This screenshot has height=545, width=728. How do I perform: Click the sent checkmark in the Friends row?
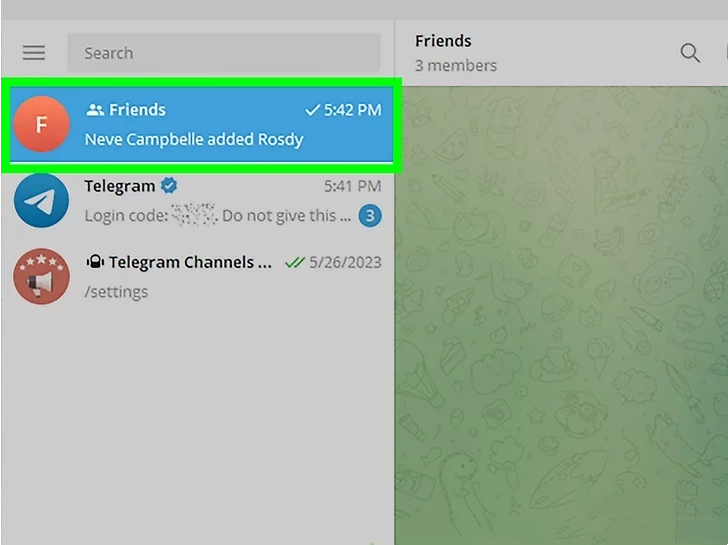(x=312, y=110)
